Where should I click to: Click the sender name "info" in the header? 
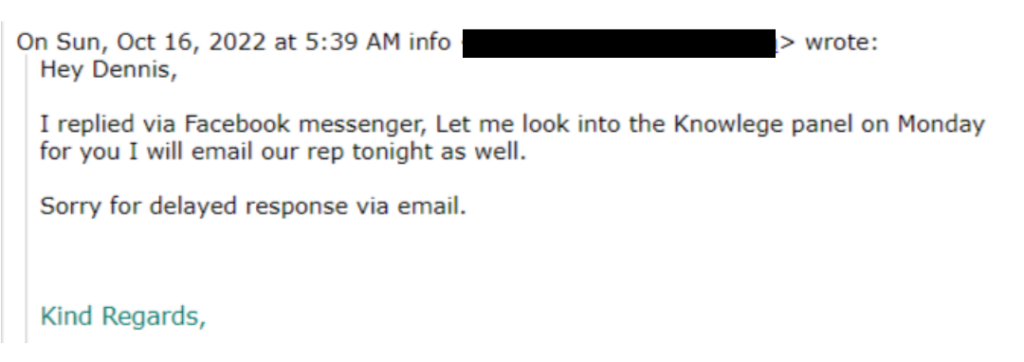[x=430, y=42]
